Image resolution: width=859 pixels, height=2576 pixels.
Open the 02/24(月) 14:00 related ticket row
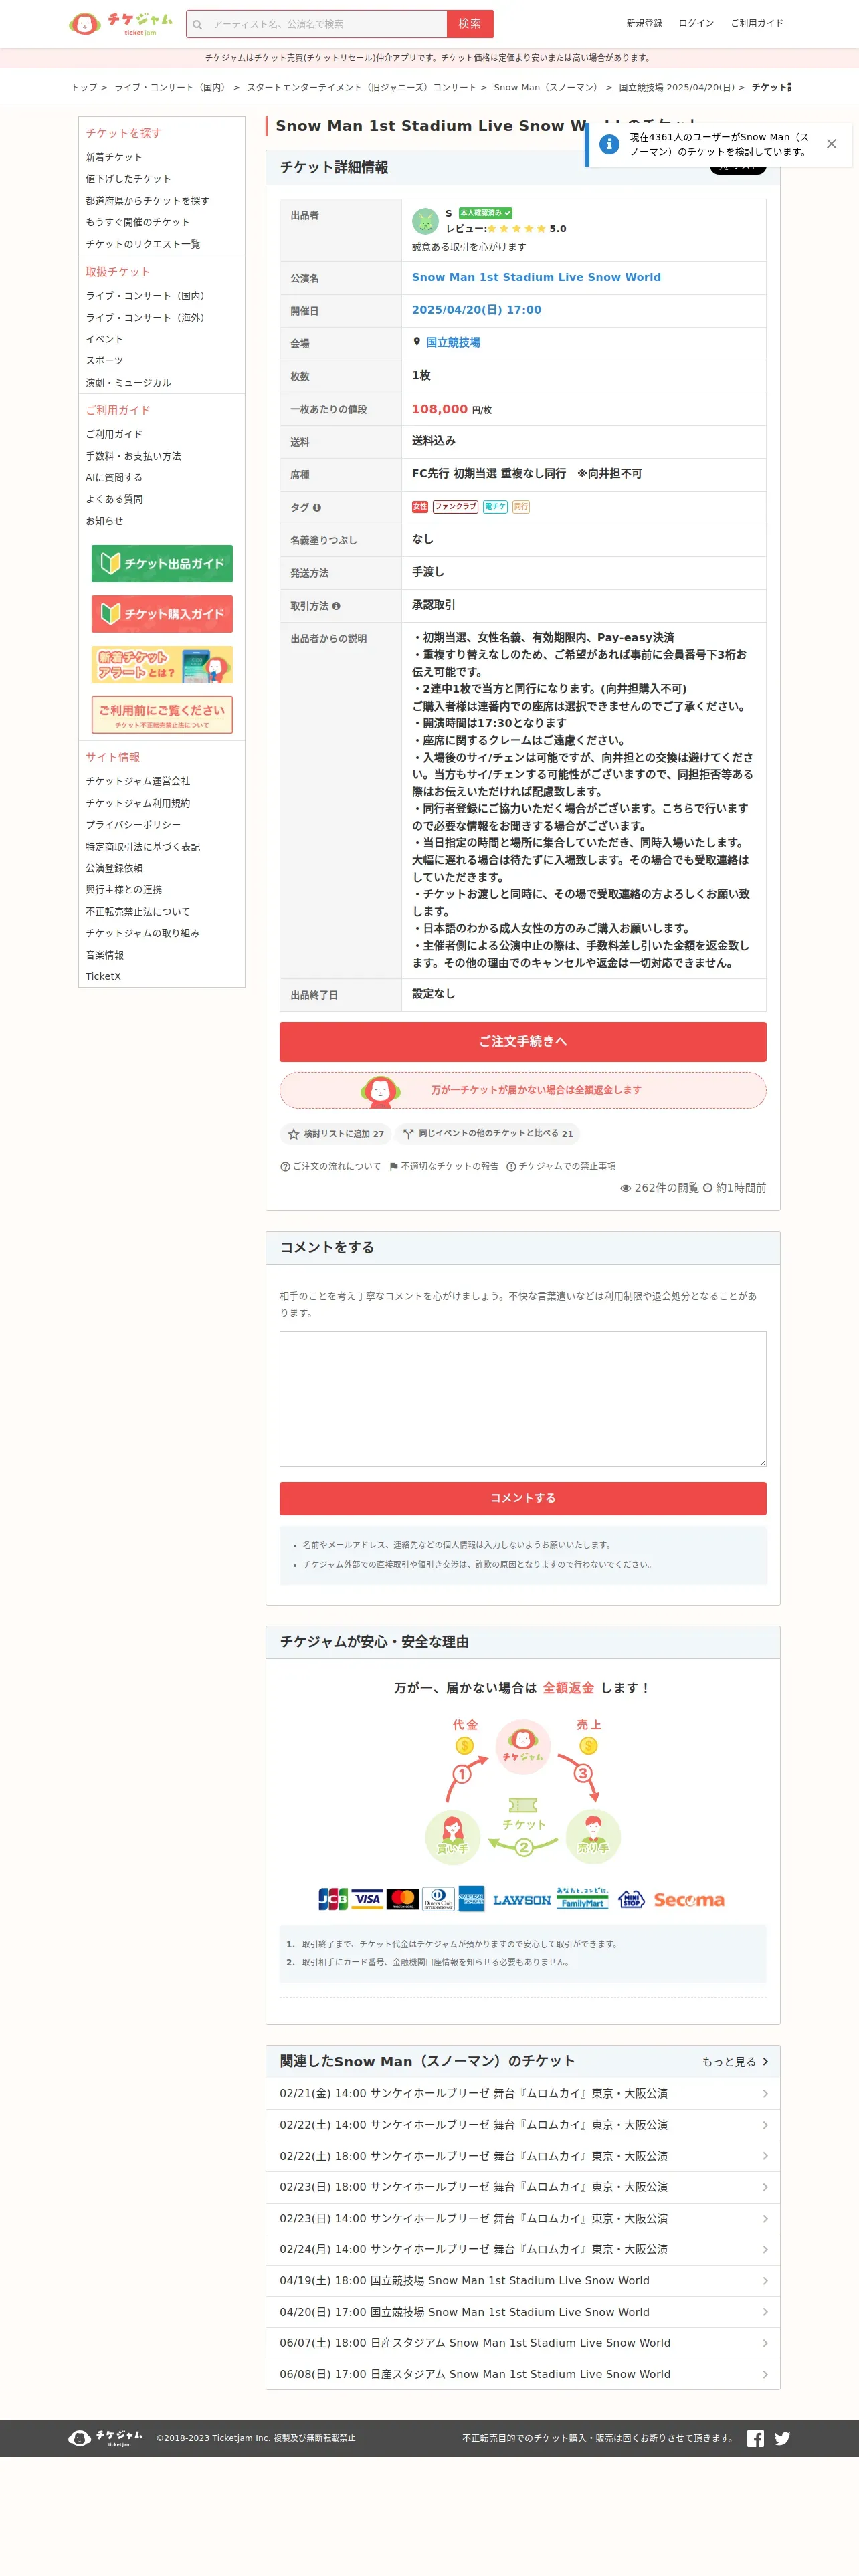coord(523,2249)
